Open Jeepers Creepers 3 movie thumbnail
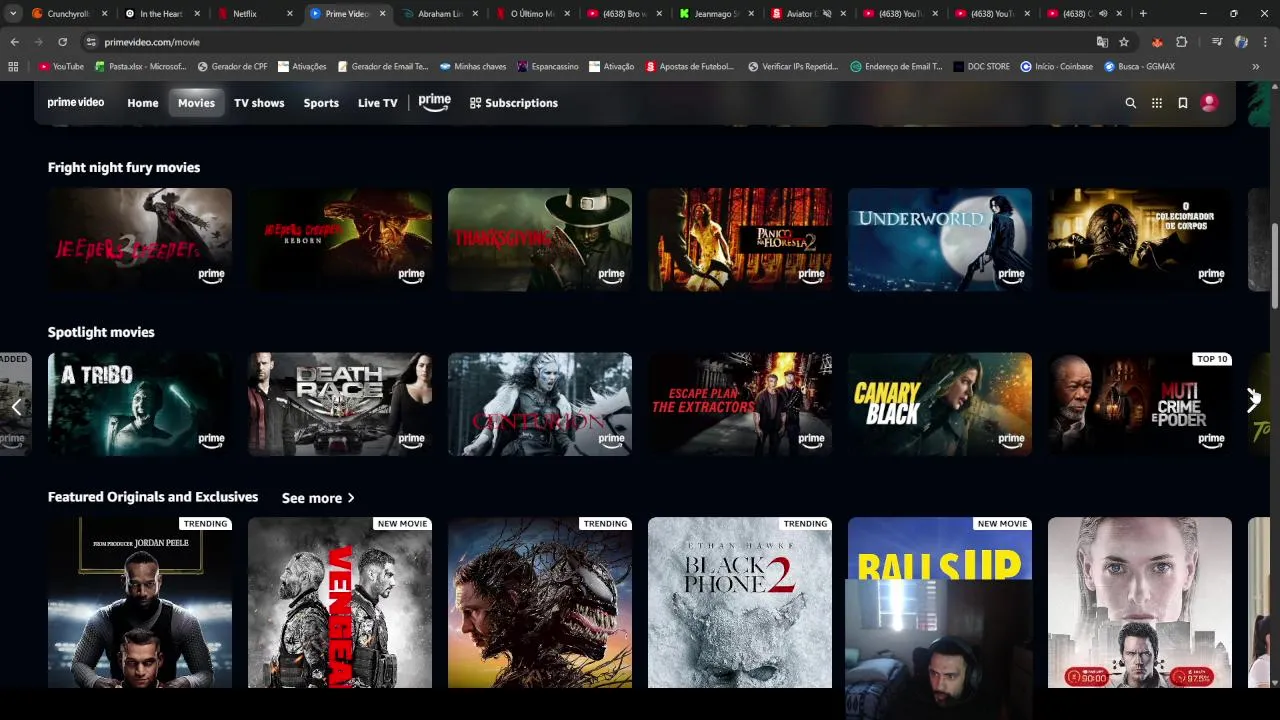The height and width of the screenshot is (720, 1280). 140,240
